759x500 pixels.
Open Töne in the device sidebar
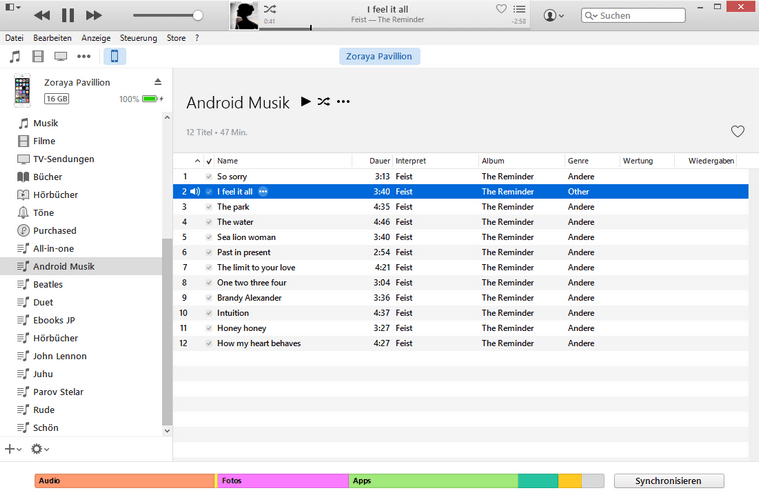[x=43, y=212]
